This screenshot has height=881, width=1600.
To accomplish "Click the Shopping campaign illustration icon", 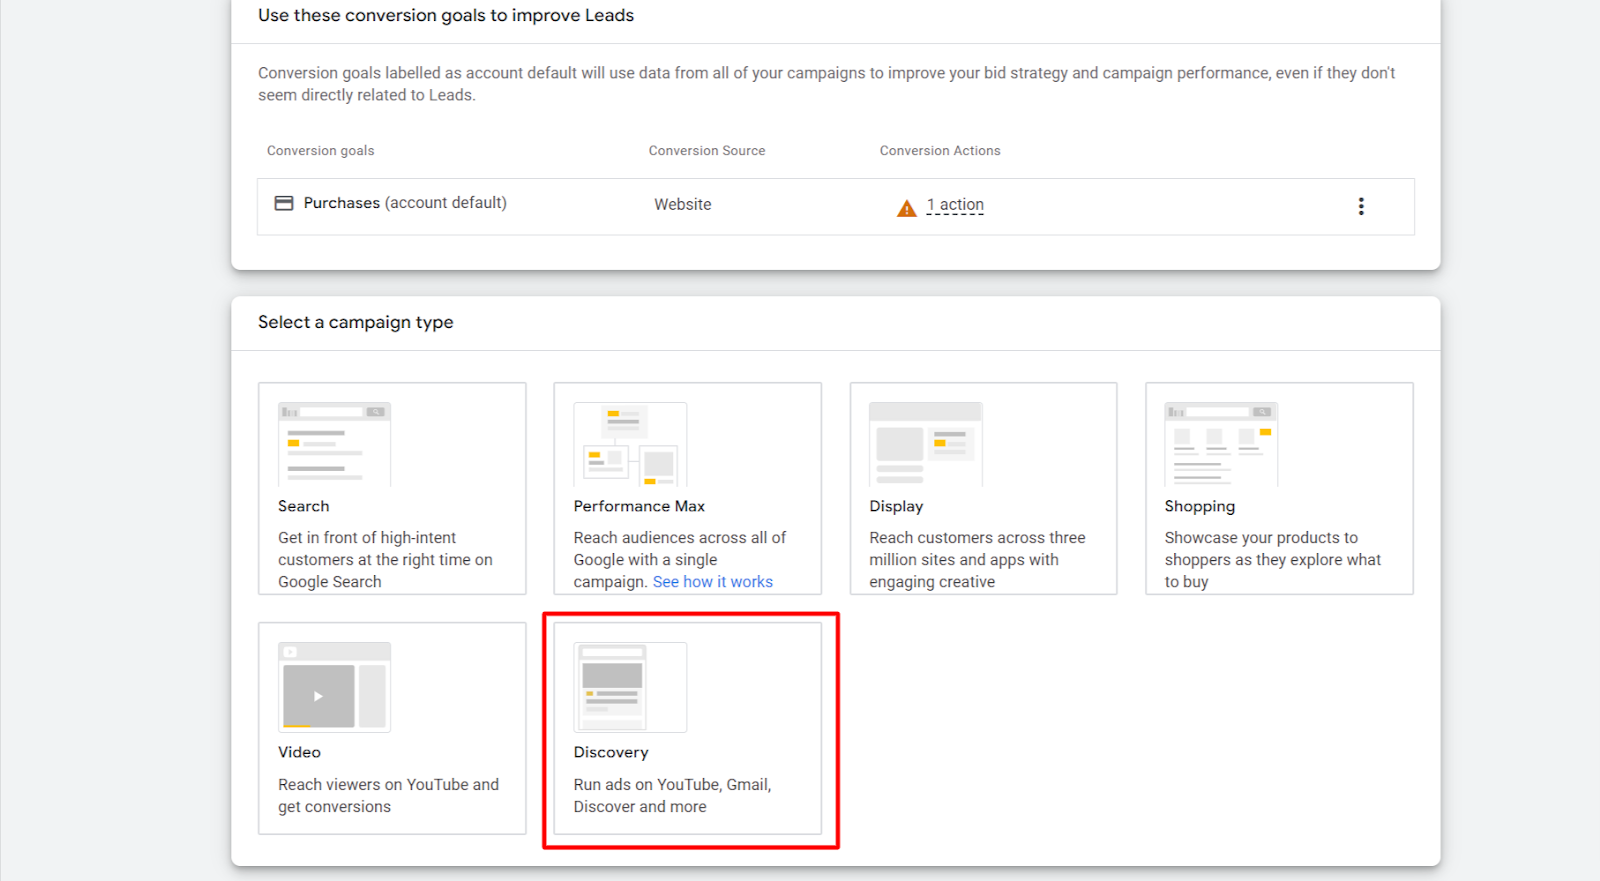I will (1221, 444).
